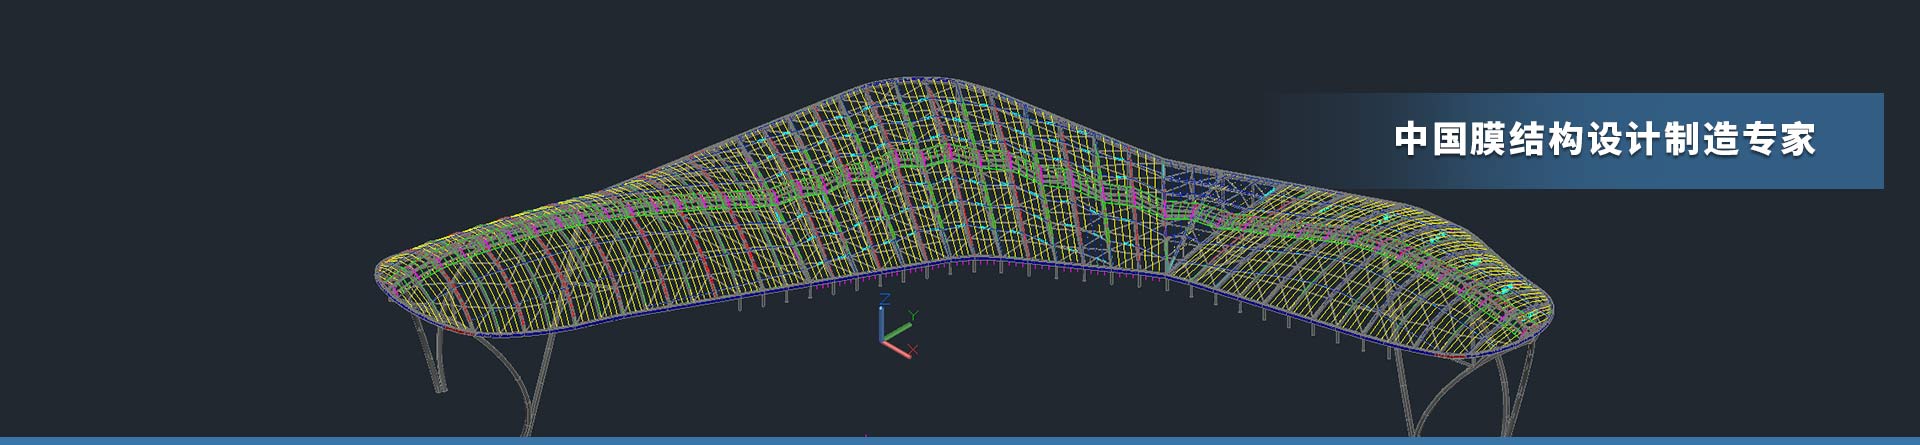
Task: Click the blue Z axis label
Action: [884, 299]
